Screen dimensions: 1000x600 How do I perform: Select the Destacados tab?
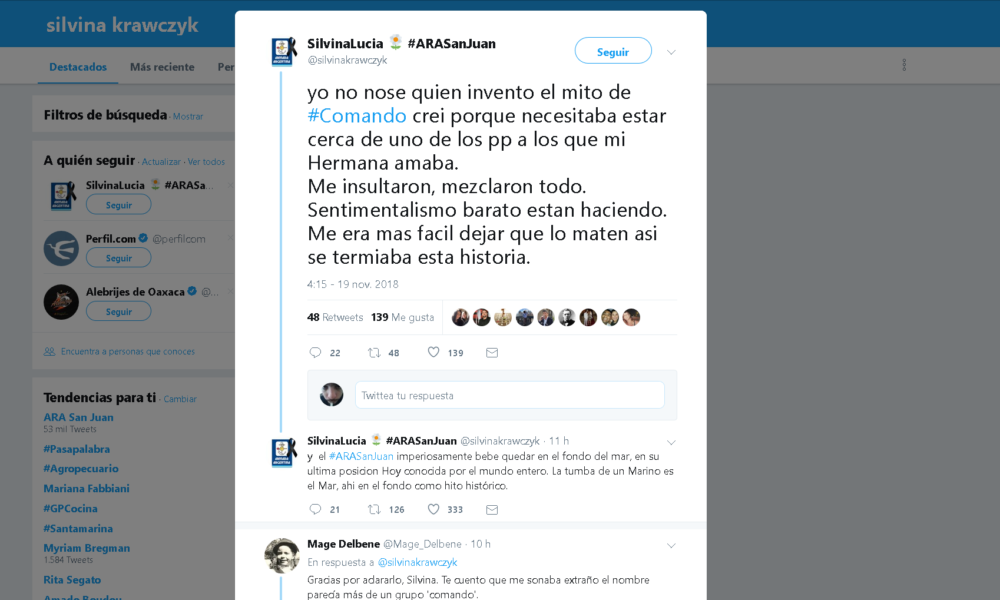point(78,67)
